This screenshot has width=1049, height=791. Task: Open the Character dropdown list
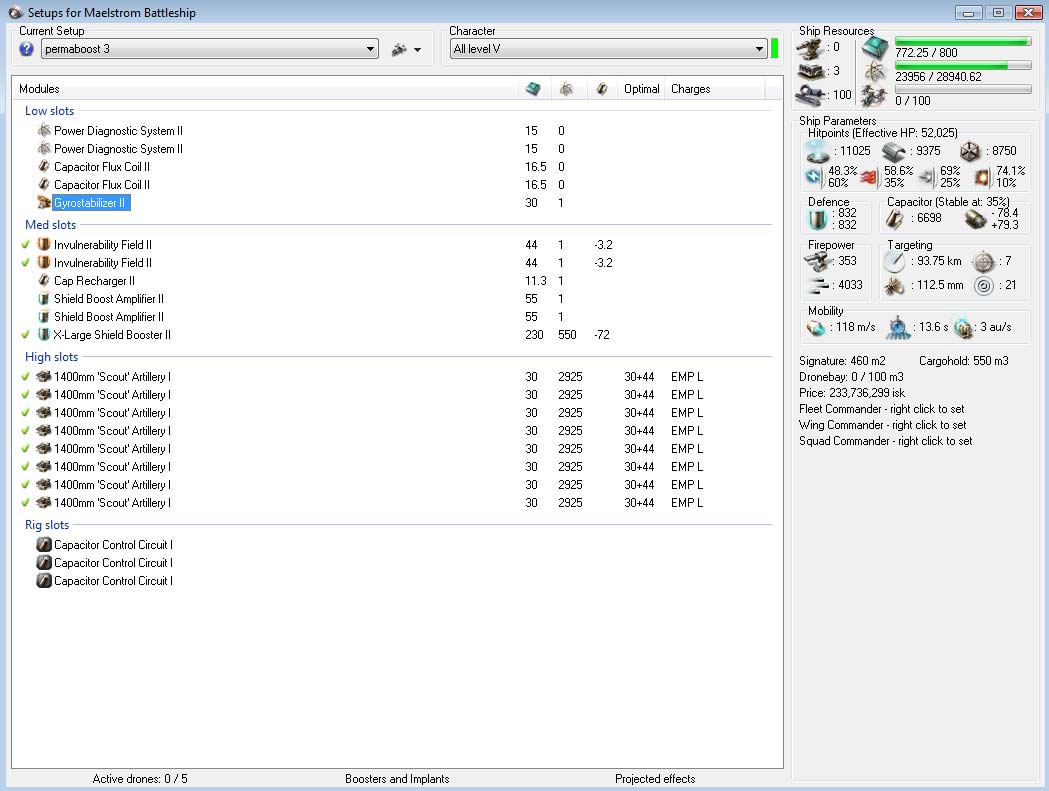[759, 49]
